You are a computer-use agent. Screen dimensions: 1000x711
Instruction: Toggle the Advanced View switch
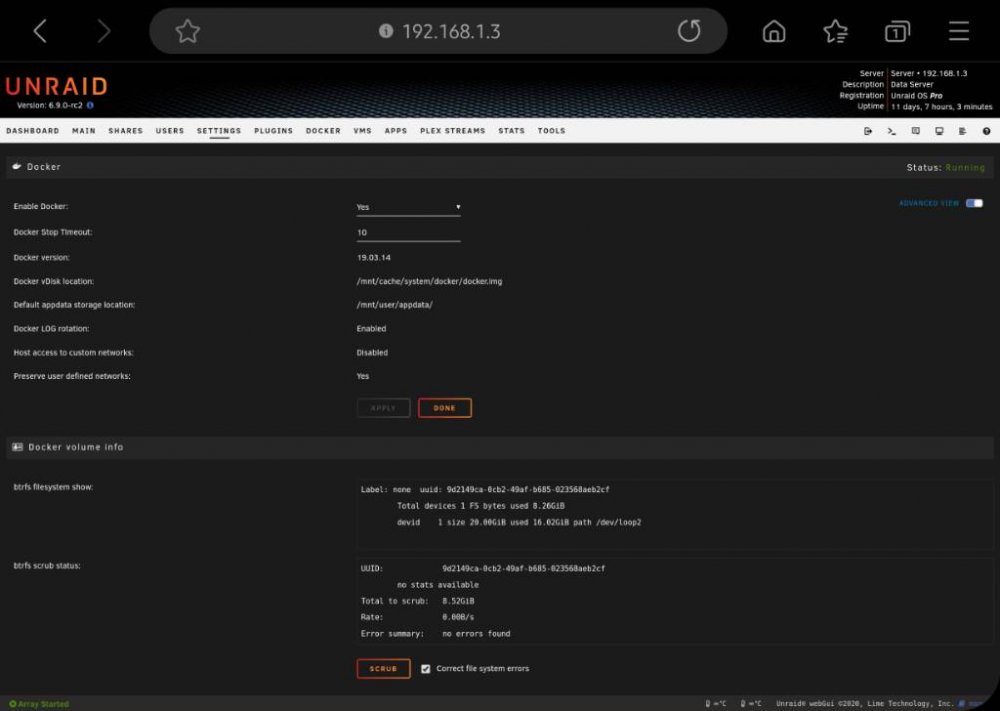point(974,203)
